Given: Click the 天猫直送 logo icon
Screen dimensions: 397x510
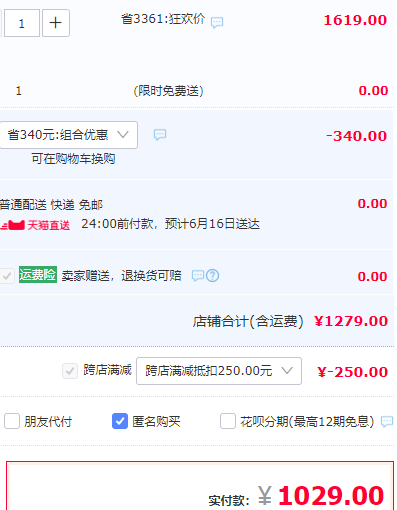Looking at the screenshot, I should [13, 225].
